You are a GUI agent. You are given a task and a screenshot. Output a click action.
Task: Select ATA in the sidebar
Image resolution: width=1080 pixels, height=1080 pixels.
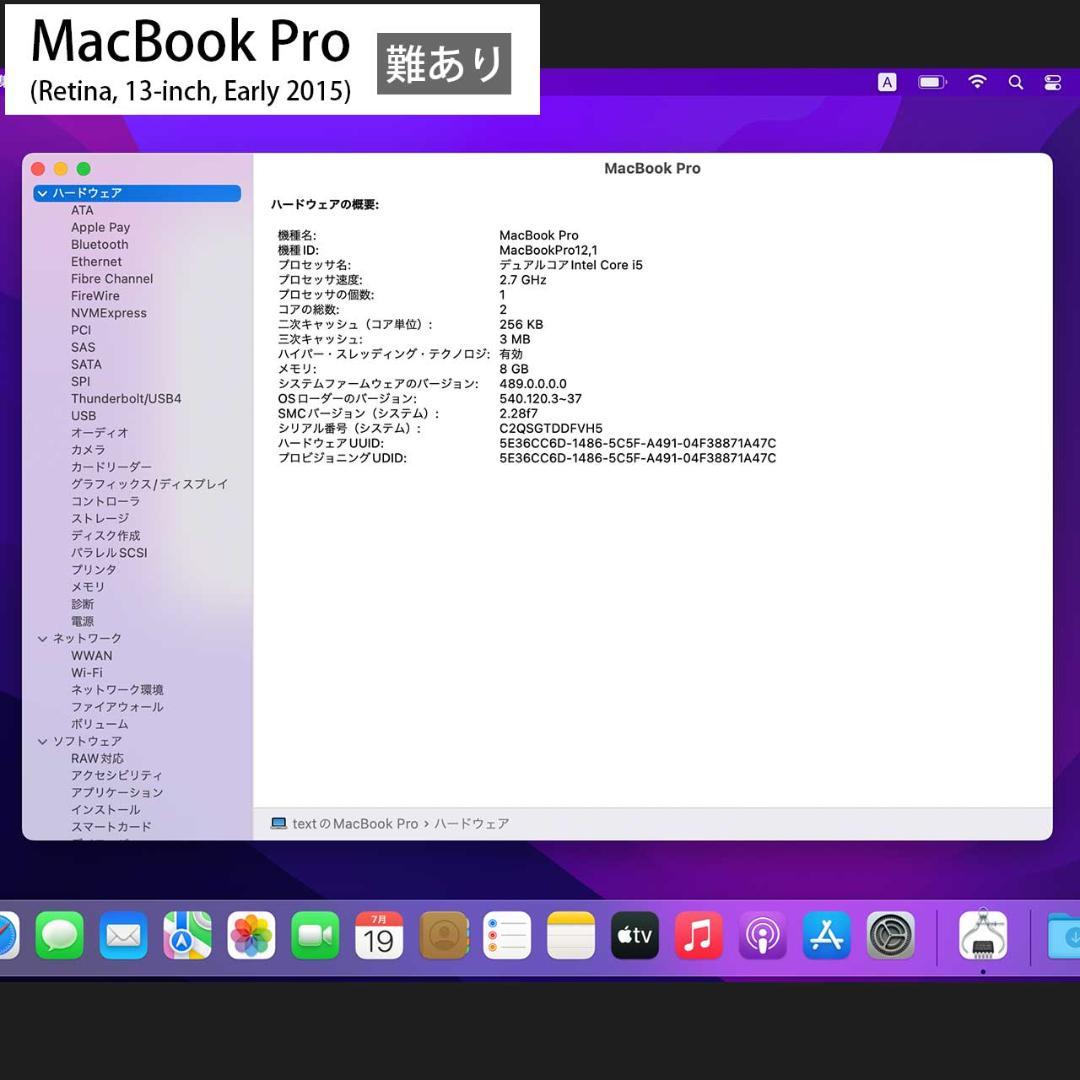(82, 210)
